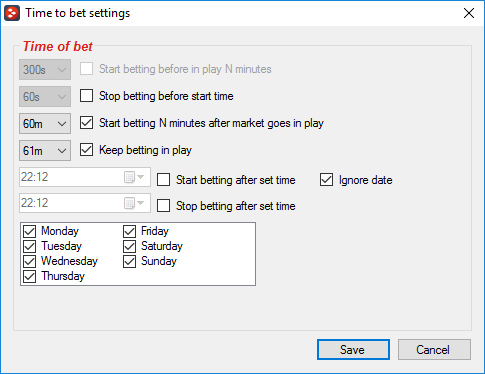Viewport: 485px width, 374px height.
Task: Expand the 61m dropdown
Action: 45,151
